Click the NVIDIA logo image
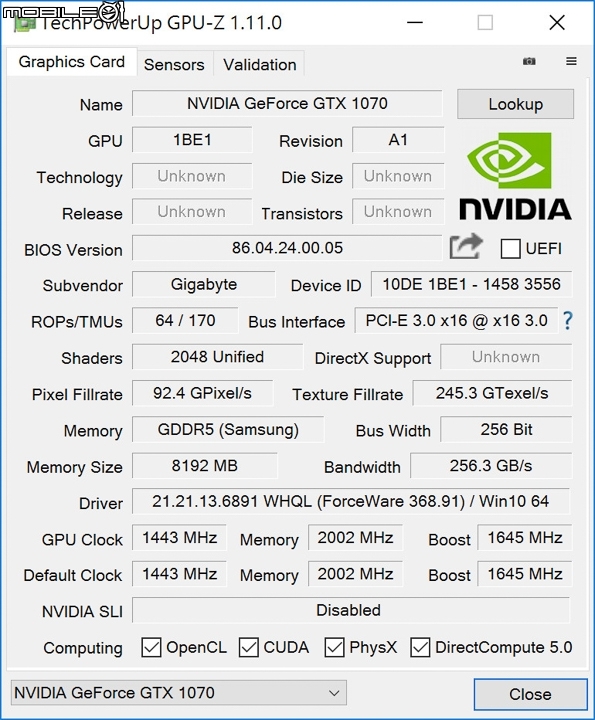The image size is (595, 720). click(515, 176)
